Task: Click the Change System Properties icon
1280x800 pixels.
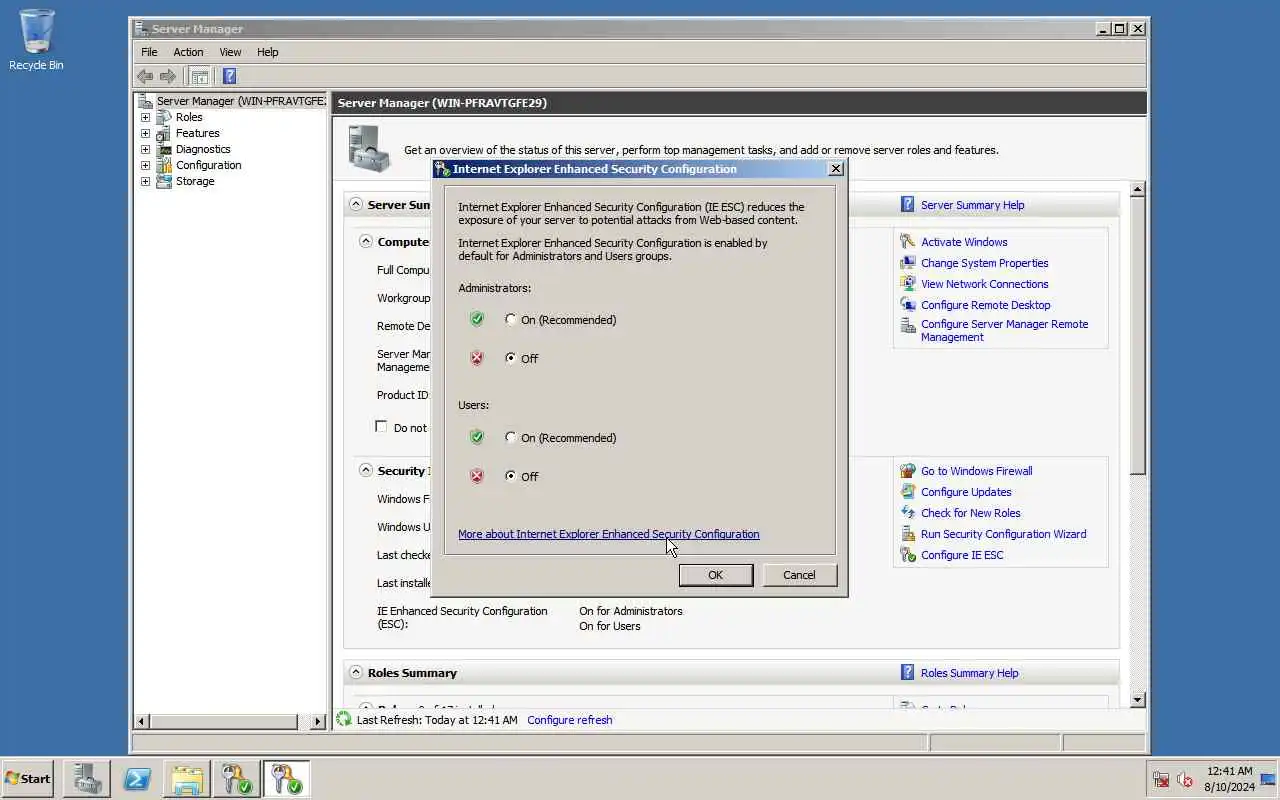Action: pos(908,263)
